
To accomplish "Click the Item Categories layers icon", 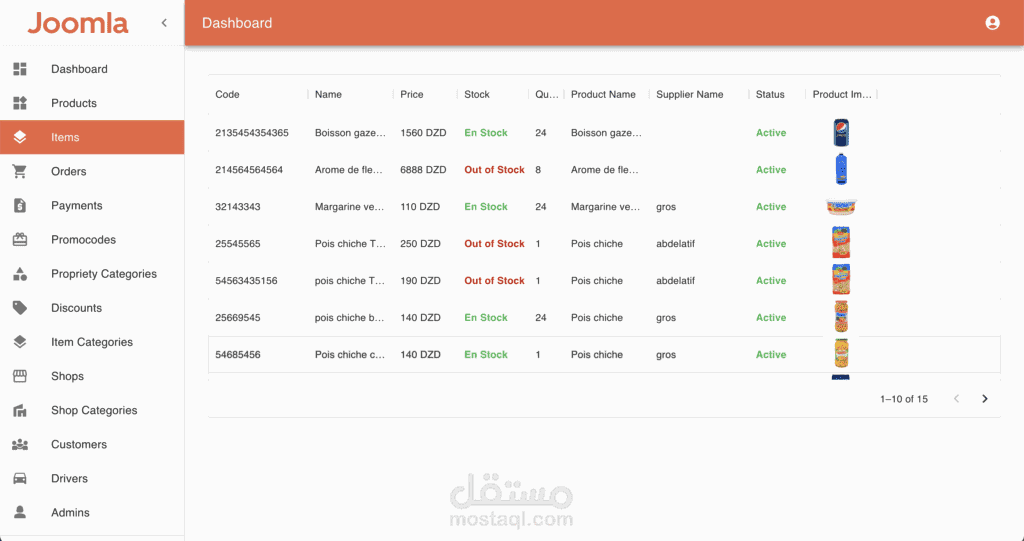I will pos(20,342).
